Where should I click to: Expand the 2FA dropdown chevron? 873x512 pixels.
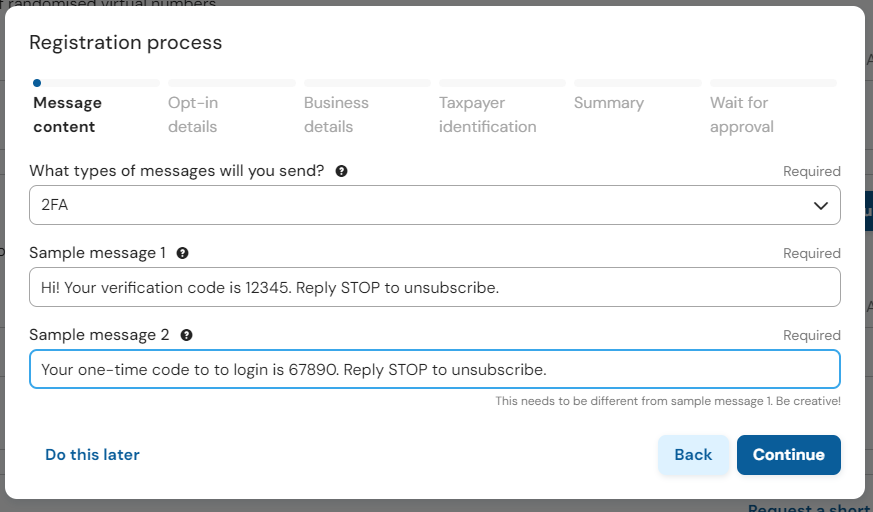(820, 205)
